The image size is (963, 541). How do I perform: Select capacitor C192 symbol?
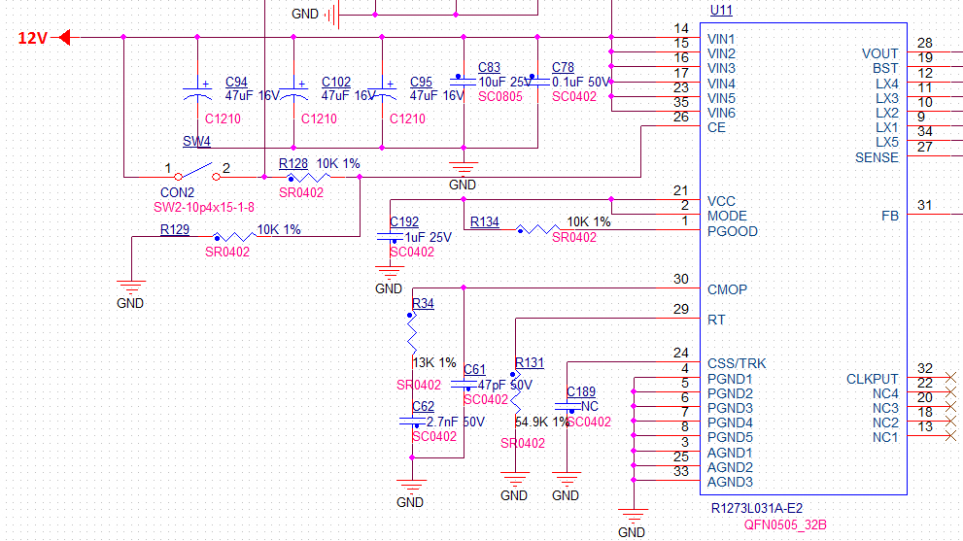click(x=391, y=236)
